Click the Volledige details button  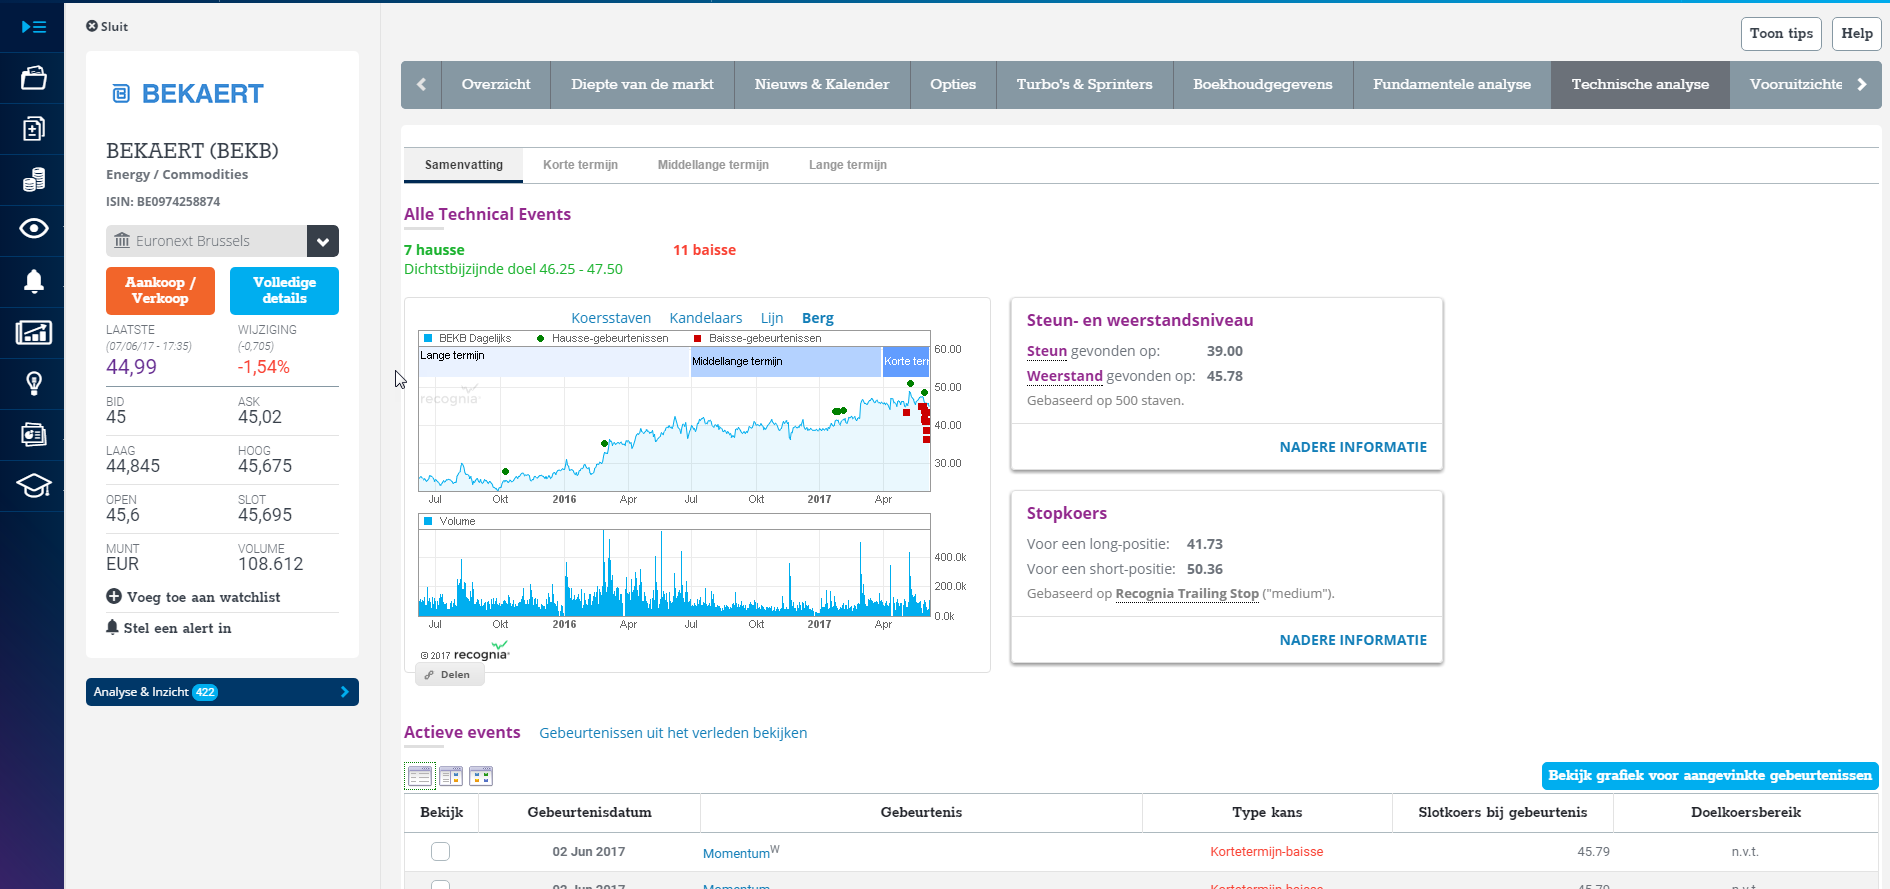284,291
